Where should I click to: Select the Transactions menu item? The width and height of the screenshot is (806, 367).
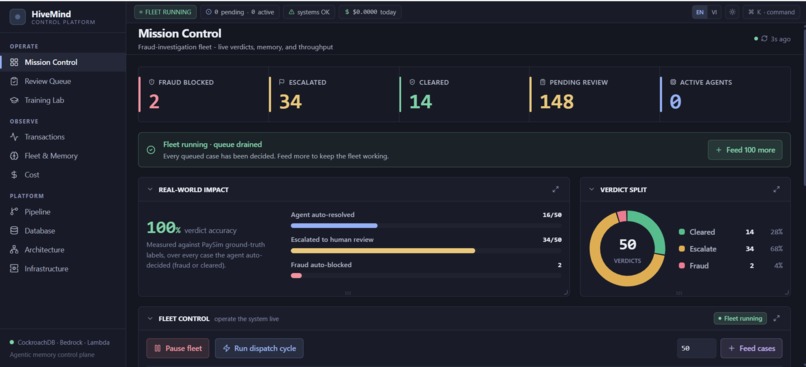[63, 137]
